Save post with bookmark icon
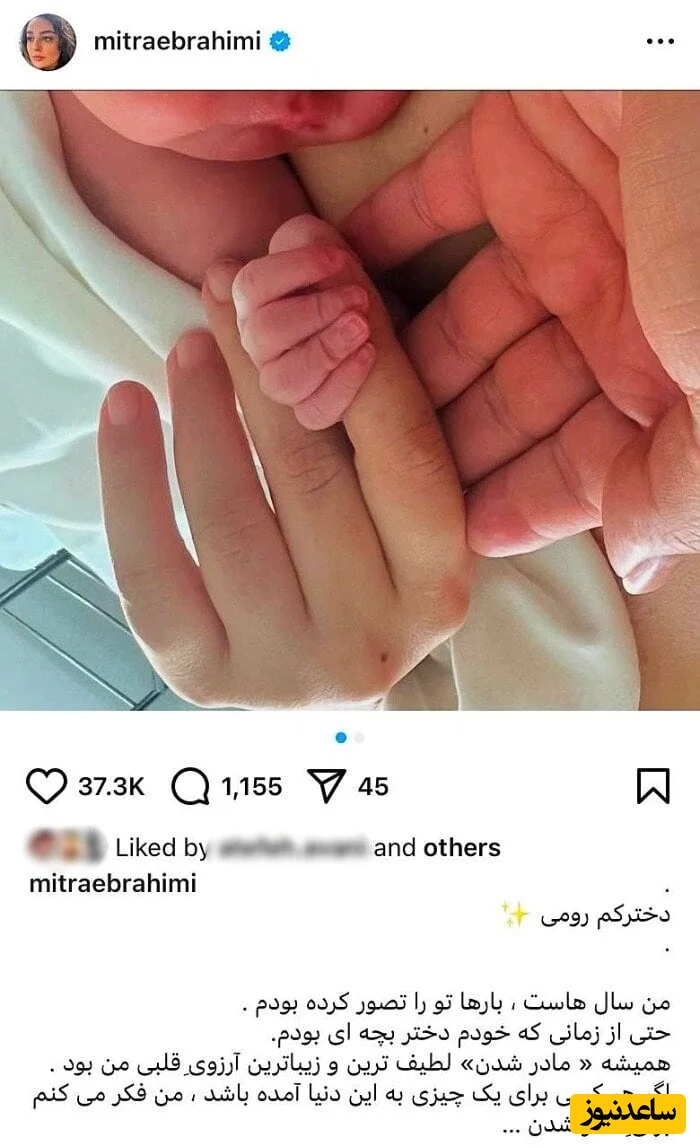The height and width of the screenshot is (1148, 700). tap(653, 786)
